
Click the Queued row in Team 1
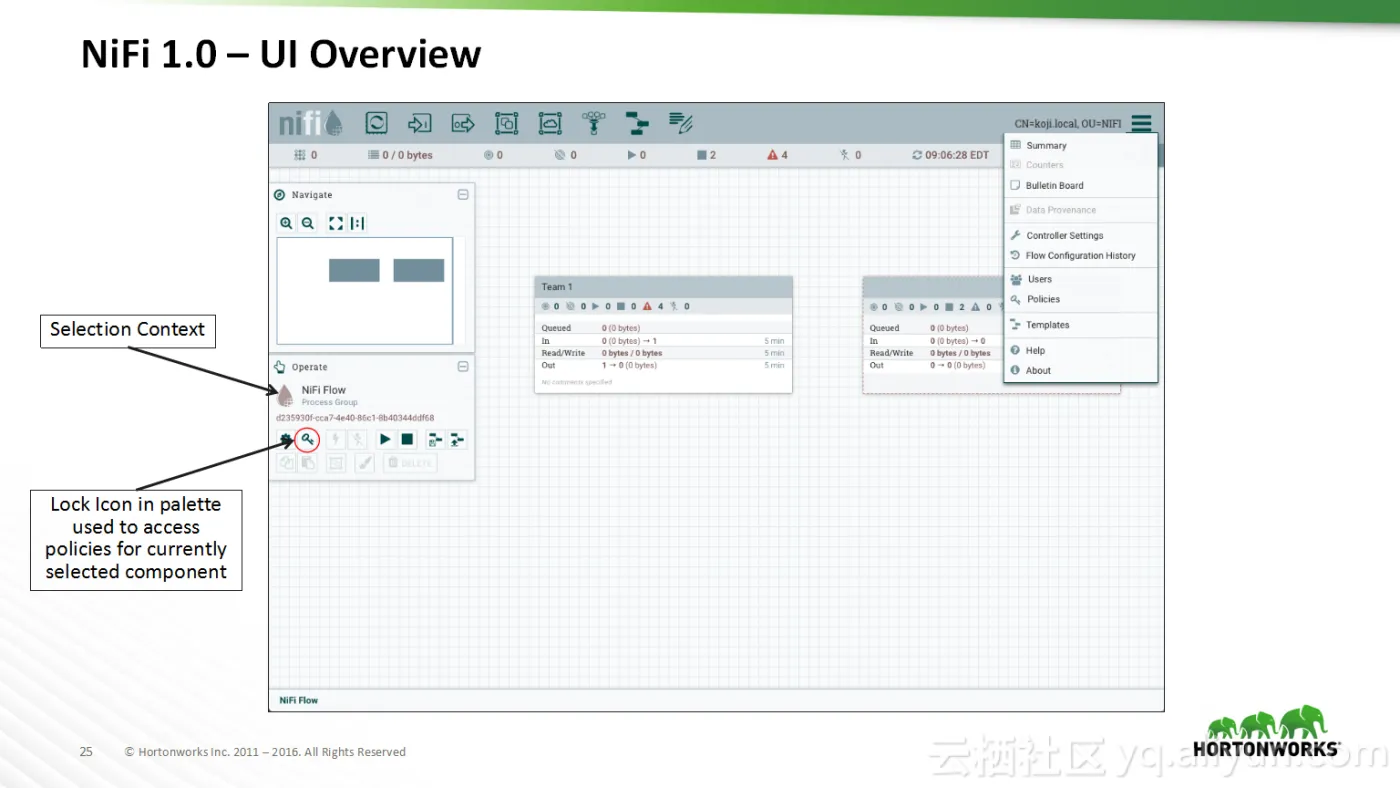[663, 328]
